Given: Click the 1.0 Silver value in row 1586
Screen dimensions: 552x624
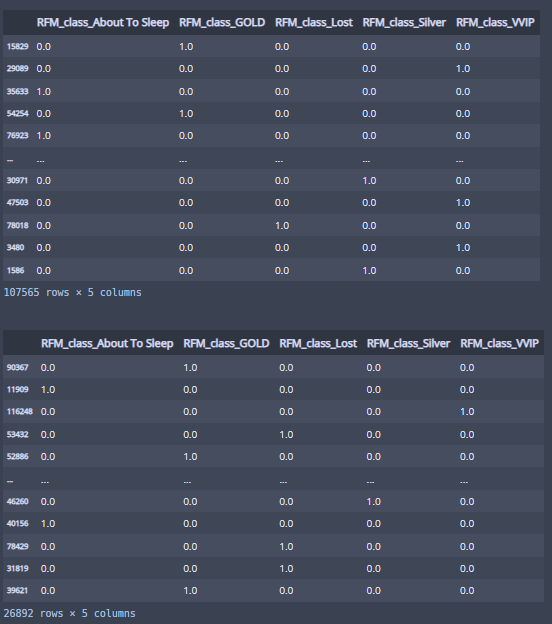Looking at the screenshot, I should tap(369, 271).
